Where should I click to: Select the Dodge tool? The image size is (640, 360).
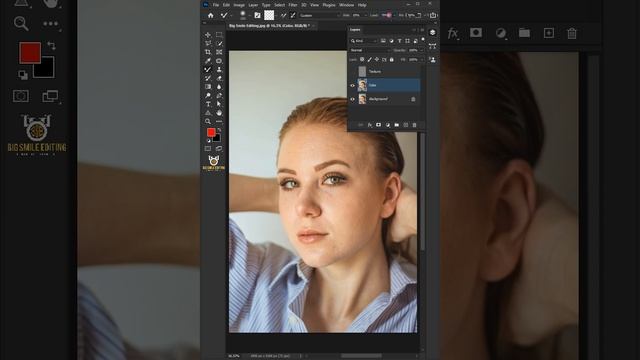208,96
